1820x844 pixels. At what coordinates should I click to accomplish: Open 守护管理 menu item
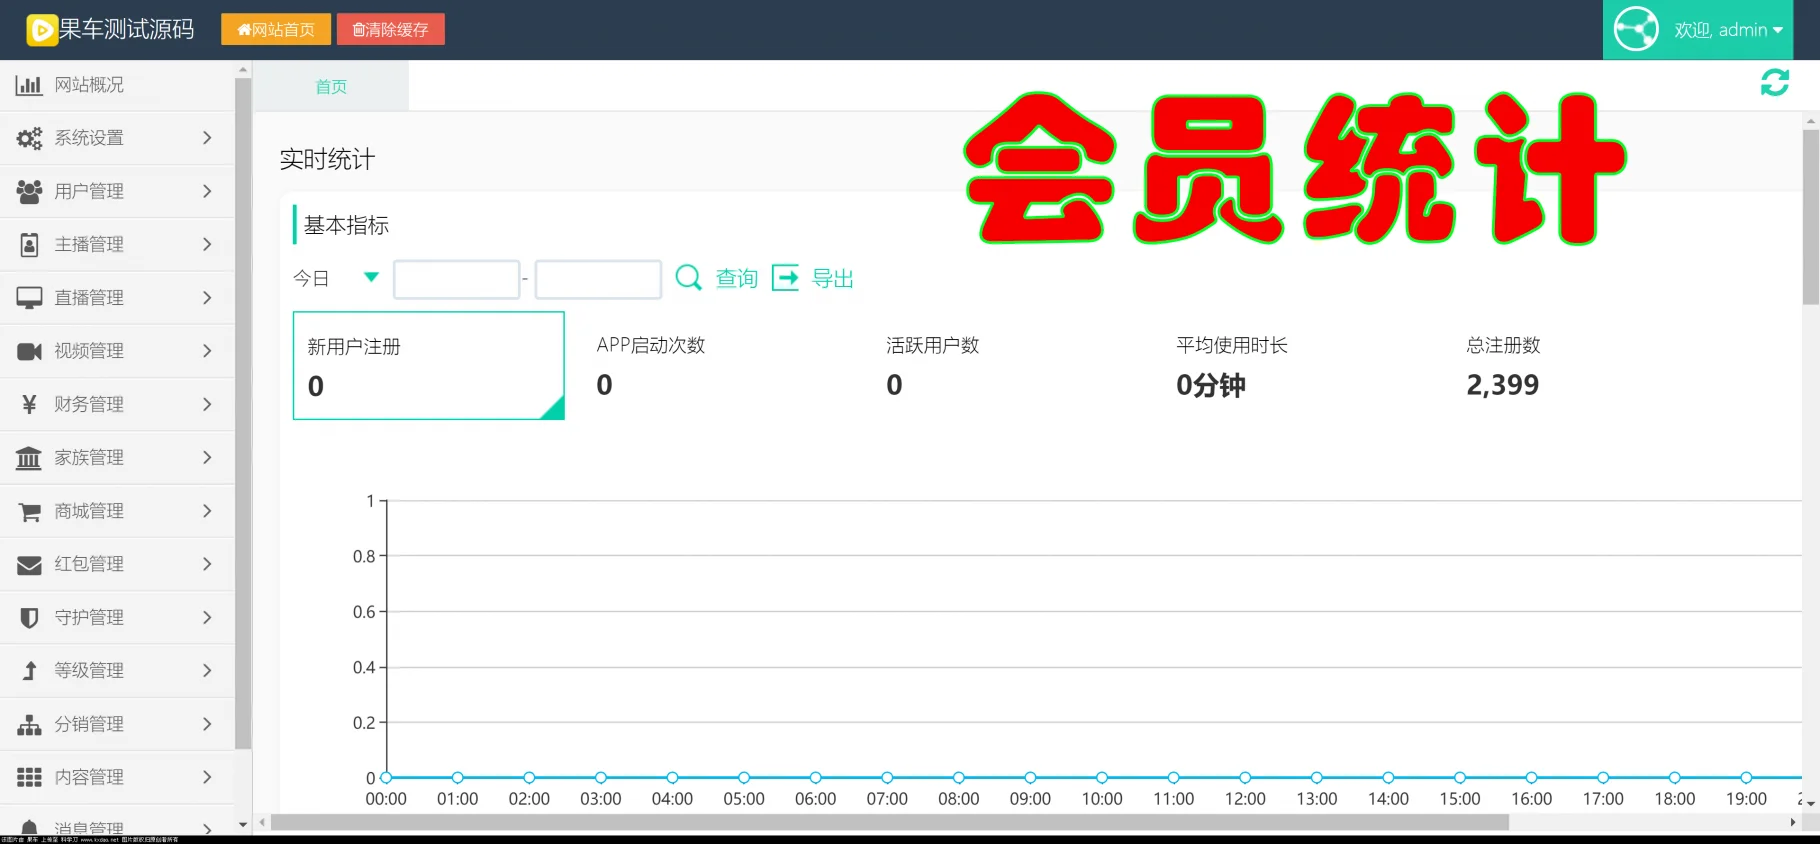click(x=117, y=618)
